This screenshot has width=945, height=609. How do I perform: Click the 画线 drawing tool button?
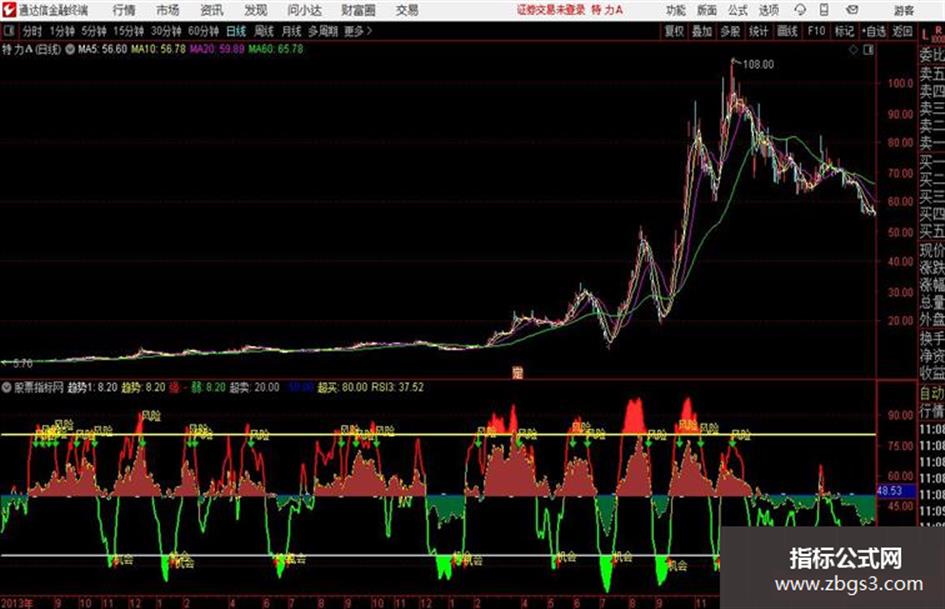pyautogui.click(x=787, y=31)
